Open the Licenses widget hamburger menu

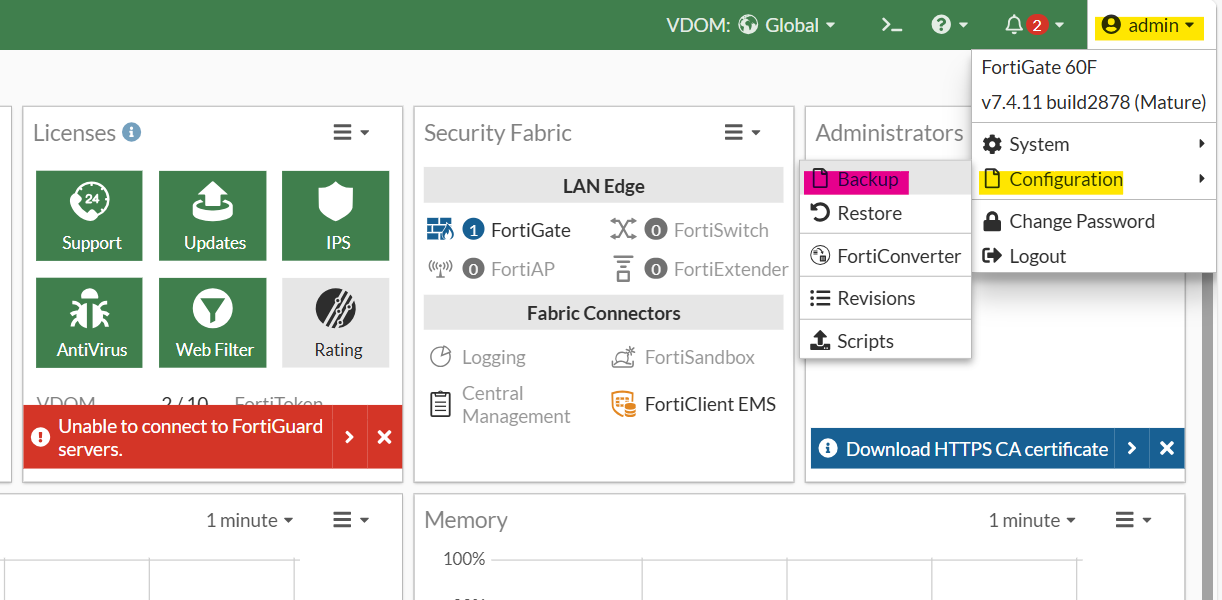tap(351, 132)
